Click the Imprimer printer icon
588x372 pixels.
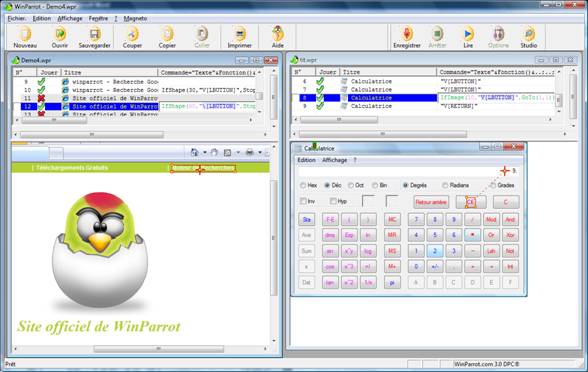[239, 34]
